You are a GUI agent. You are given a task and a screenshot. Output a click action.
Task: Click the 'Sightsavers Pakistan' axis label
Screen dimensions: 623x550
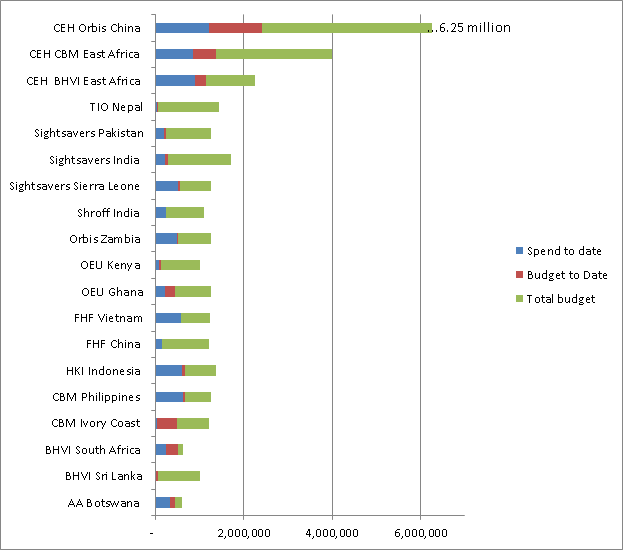89,133
